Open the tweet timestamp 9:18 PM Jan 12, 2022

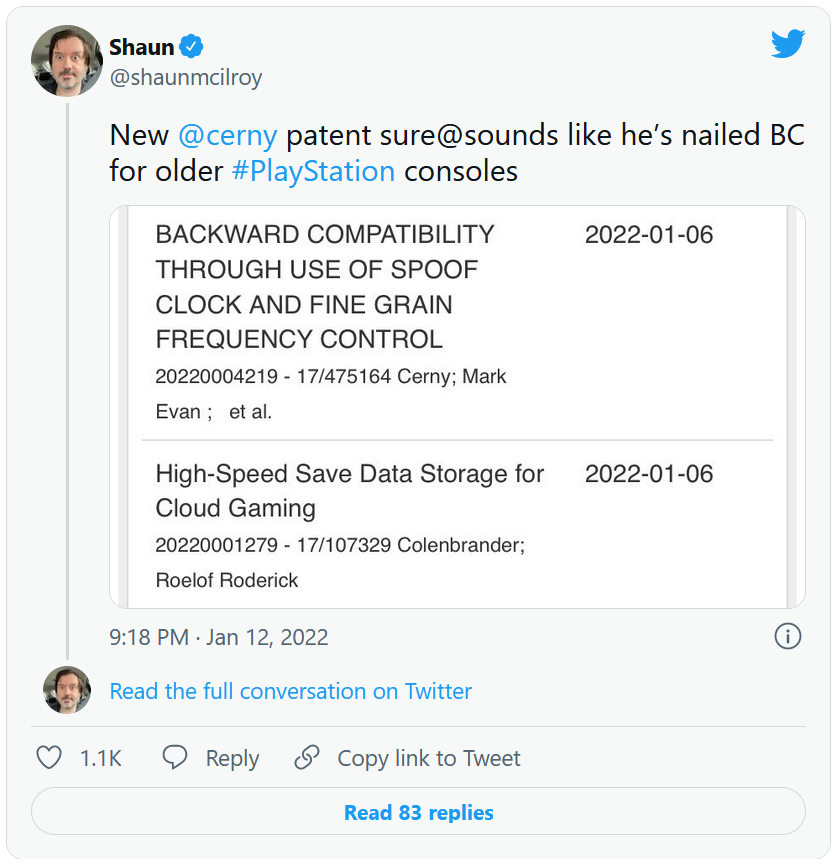pos(219,637)
